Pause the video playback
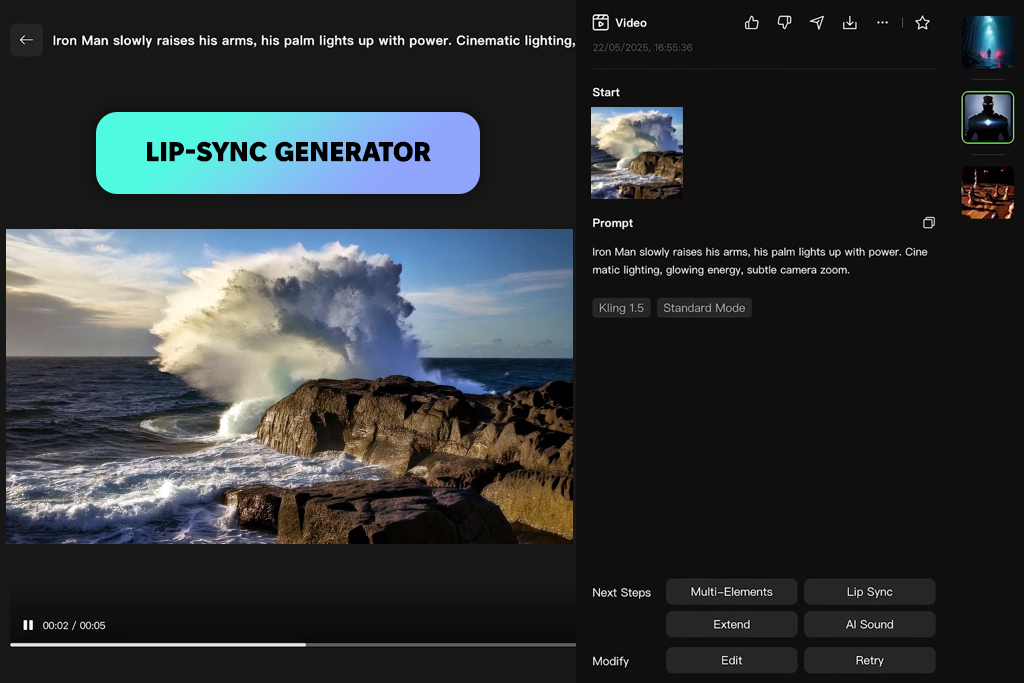 click(x=28, y=625)
